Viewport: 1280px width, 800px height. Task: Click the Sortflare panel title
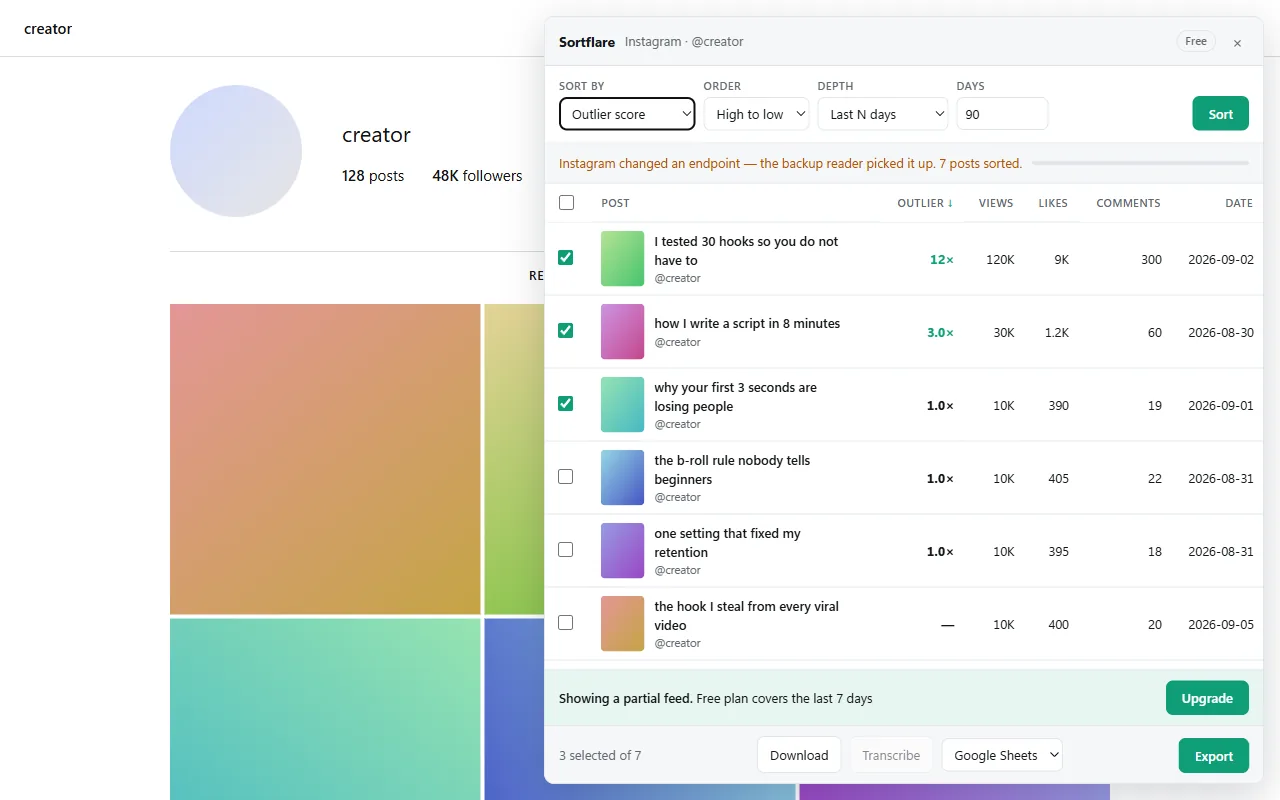[x=587, y=42]
